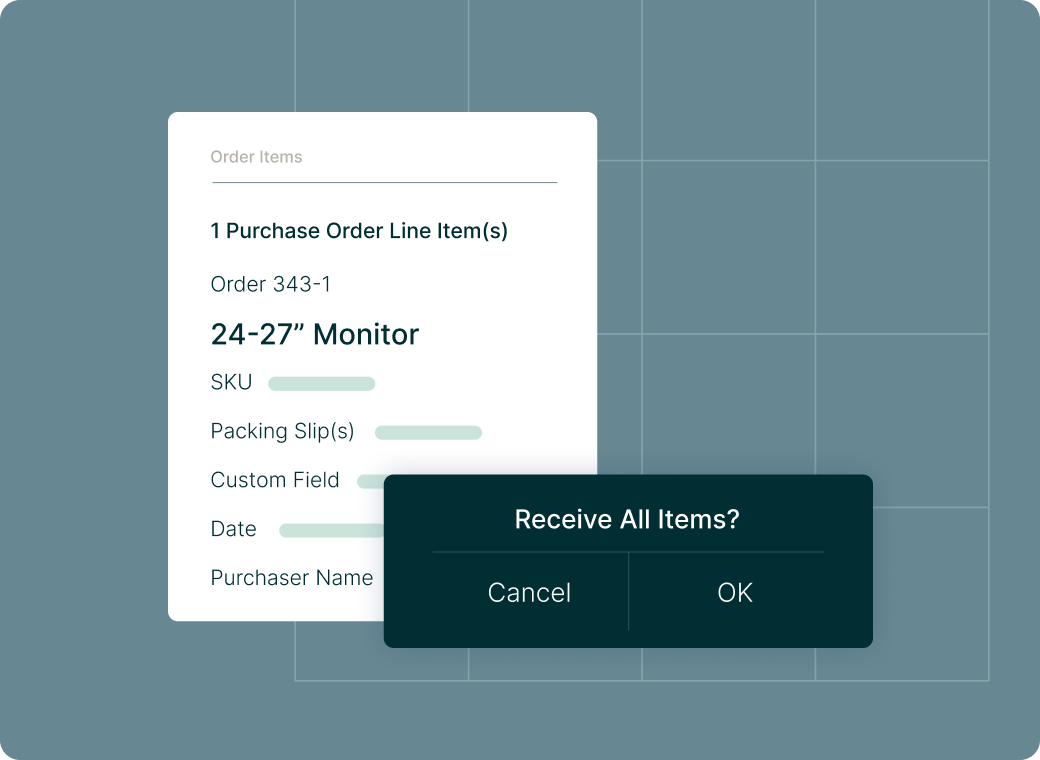
Task: Click the Date label
Action: (233, 529)
